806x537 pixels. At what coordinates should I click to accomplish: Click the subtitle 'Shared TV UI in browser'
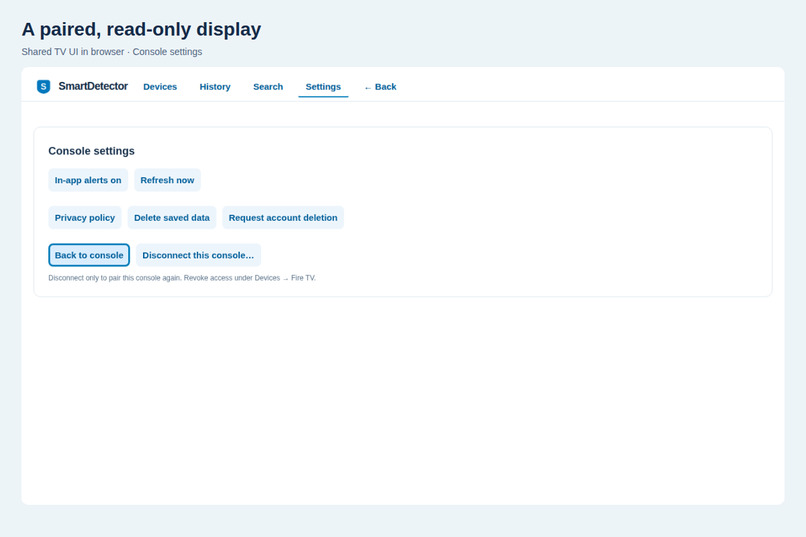[72, 52]
